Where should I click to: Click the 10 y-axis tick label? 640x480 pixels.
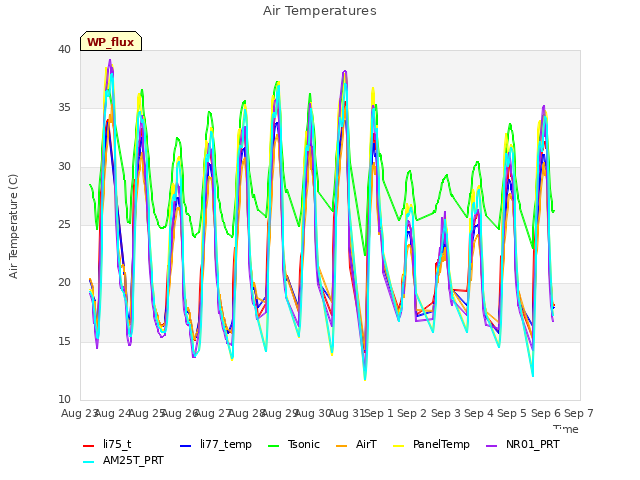coord(64,399)
